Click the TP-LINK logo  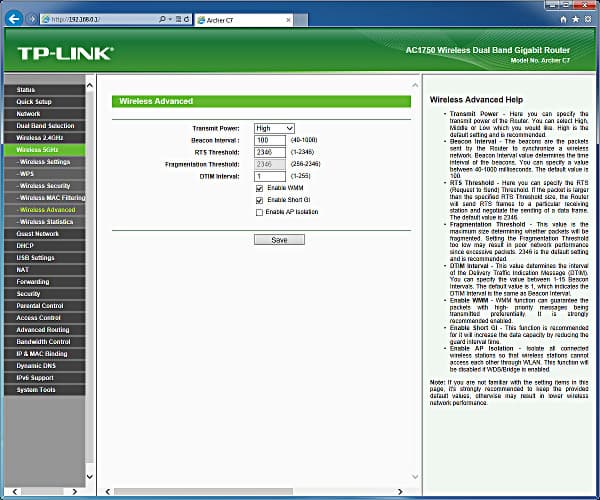point(65,54)
